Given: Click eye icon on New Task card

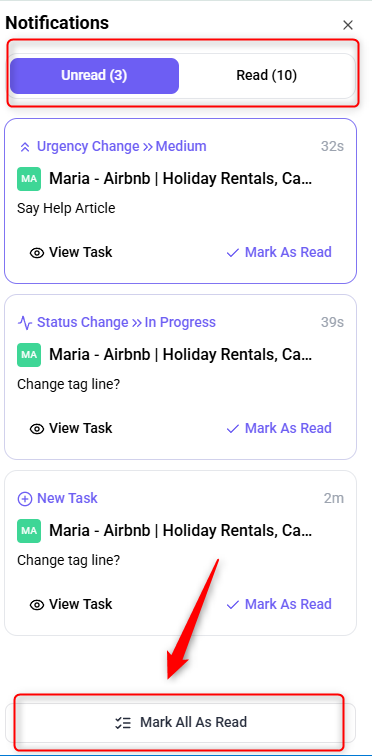Looking at the screenshot, I should coord(37,605).
